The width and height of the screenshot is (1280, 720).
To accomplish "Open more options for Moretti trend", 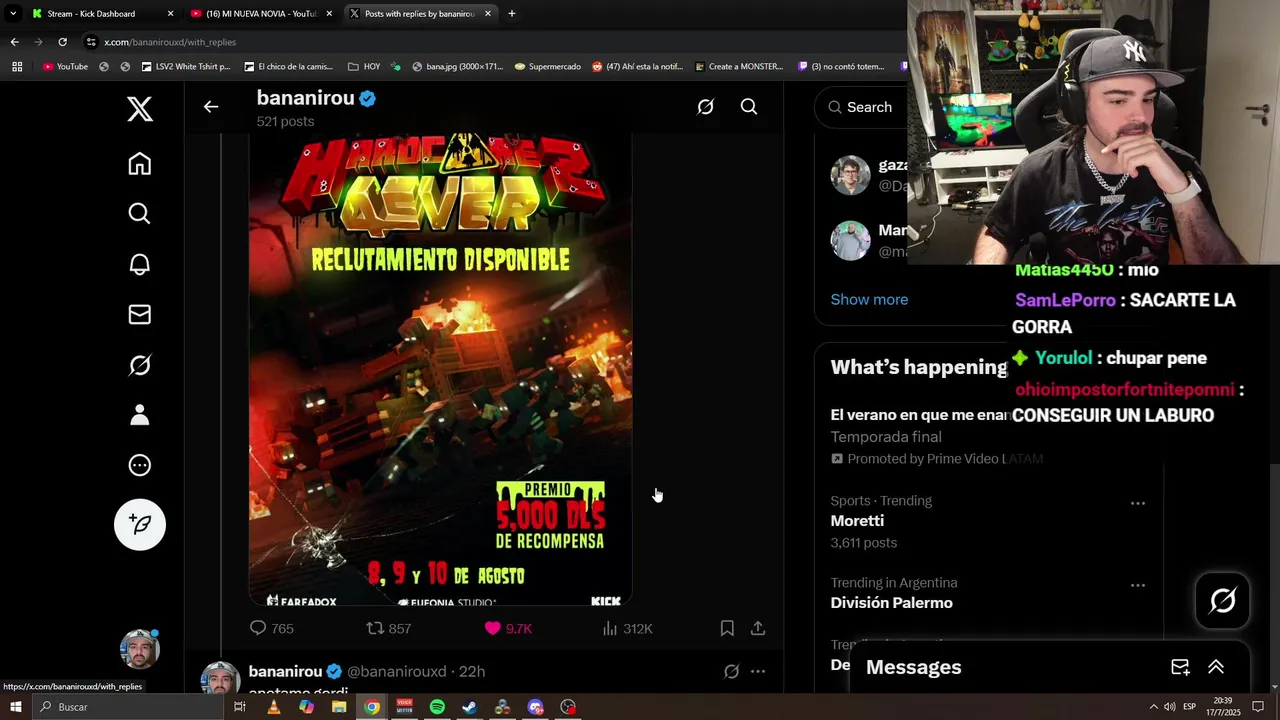I will point(1138,504).
